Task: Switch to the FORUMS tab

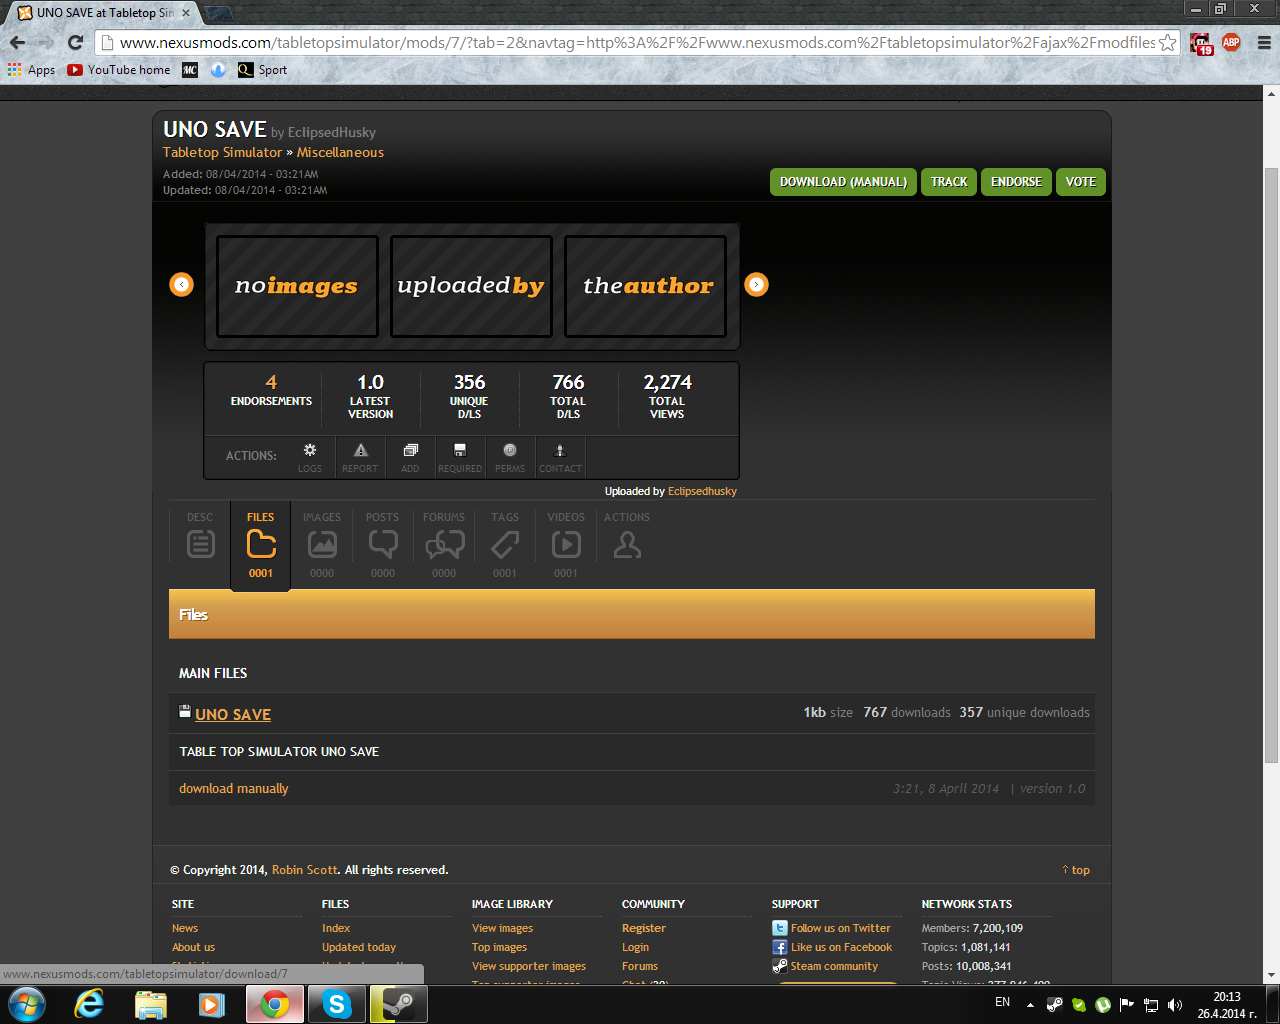Action: (x=444, y=545)
